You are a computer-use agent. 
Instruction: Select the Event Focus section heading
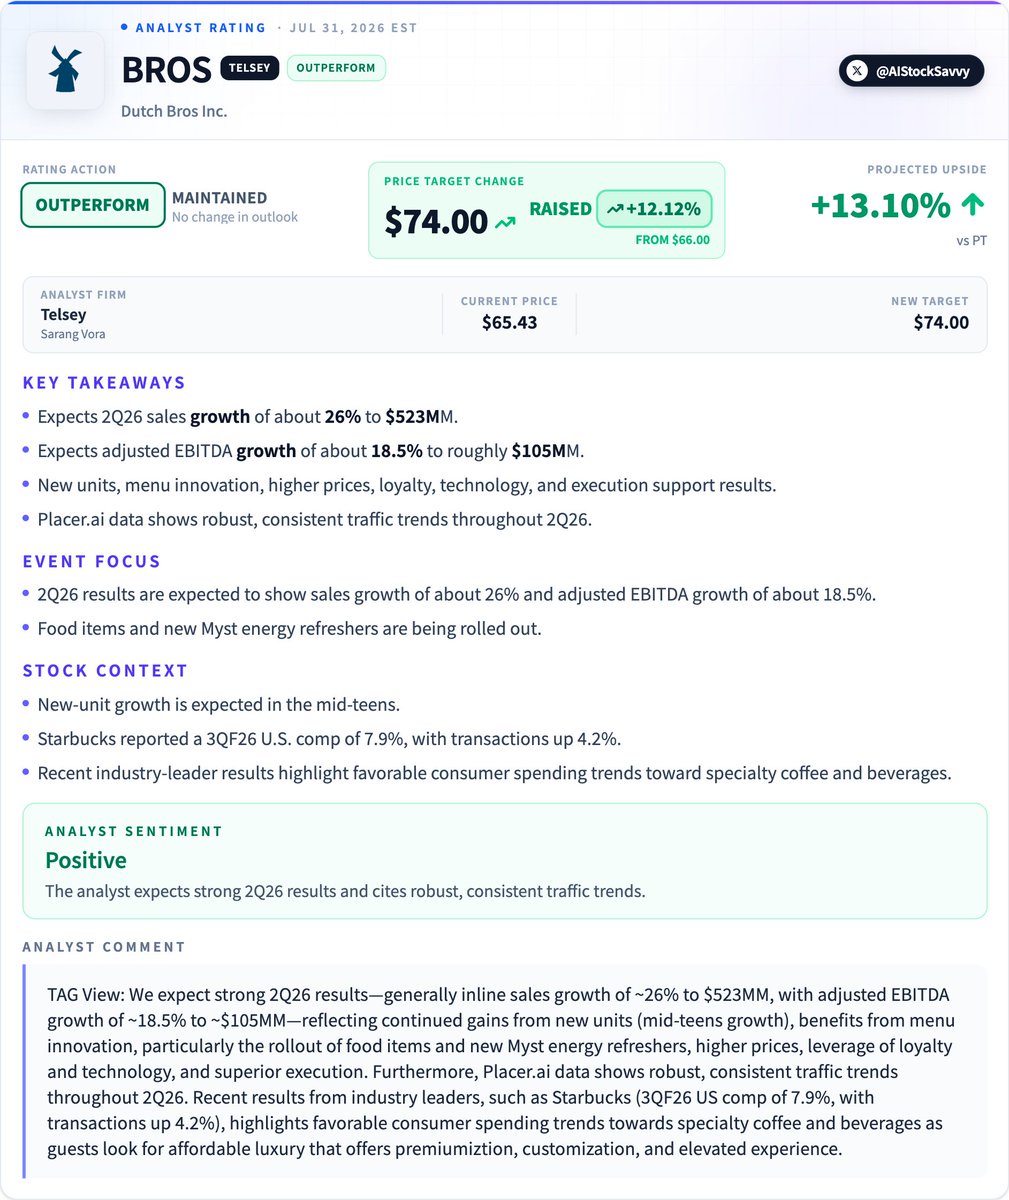coord(92,561)
